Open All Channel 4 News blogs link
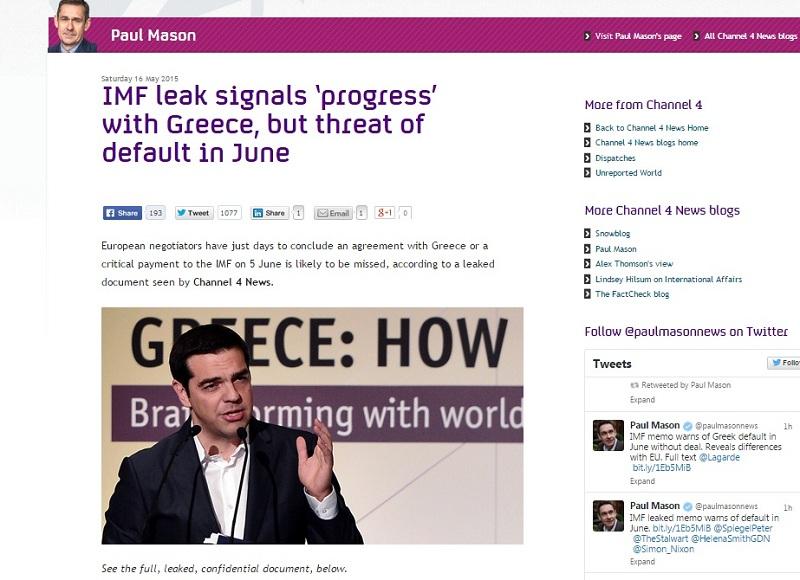 tap(751, 36)
